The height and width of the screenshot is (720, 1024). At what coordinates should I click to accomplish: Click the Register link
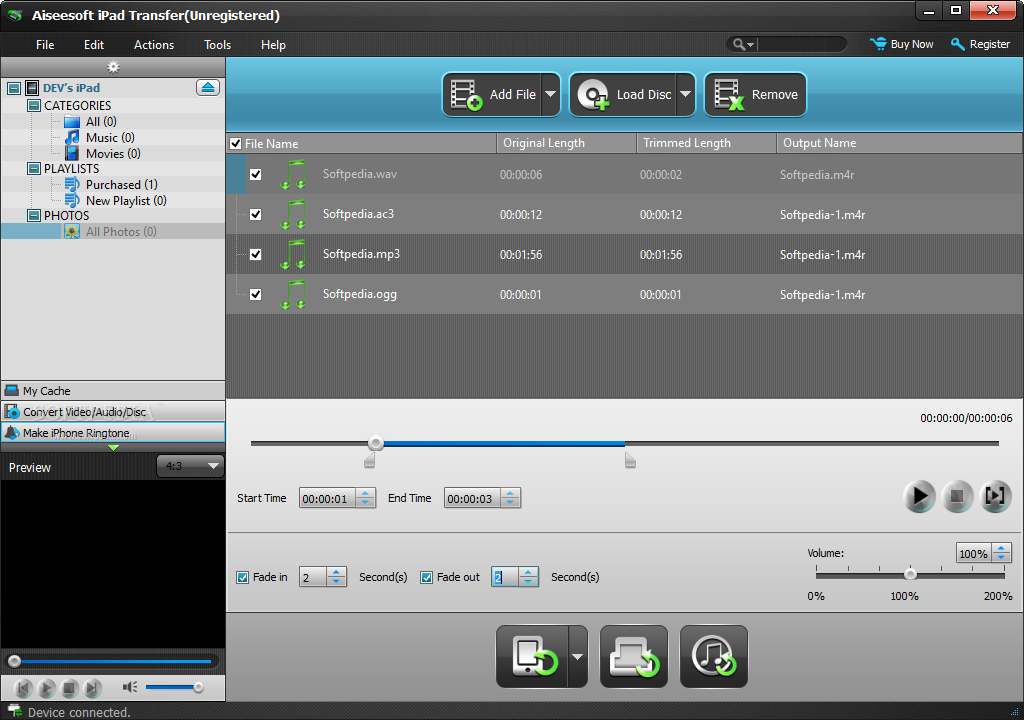pos(981,44)
